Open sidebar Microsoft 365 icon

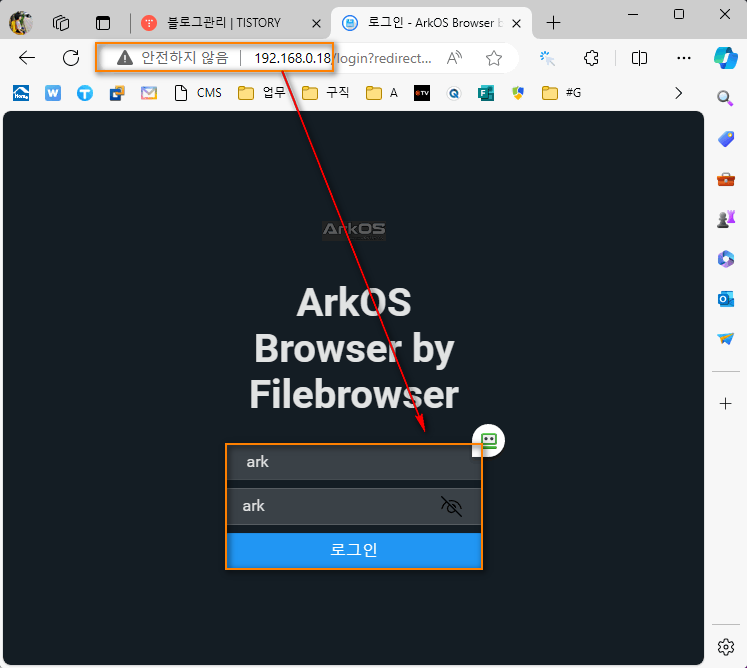point(726,259)
